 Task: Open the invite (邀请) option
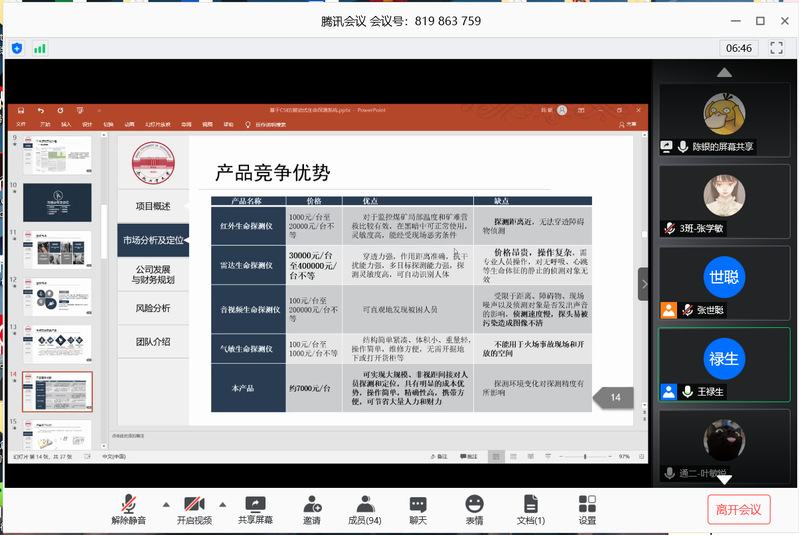pyautogui.click(x=312, y=505)
